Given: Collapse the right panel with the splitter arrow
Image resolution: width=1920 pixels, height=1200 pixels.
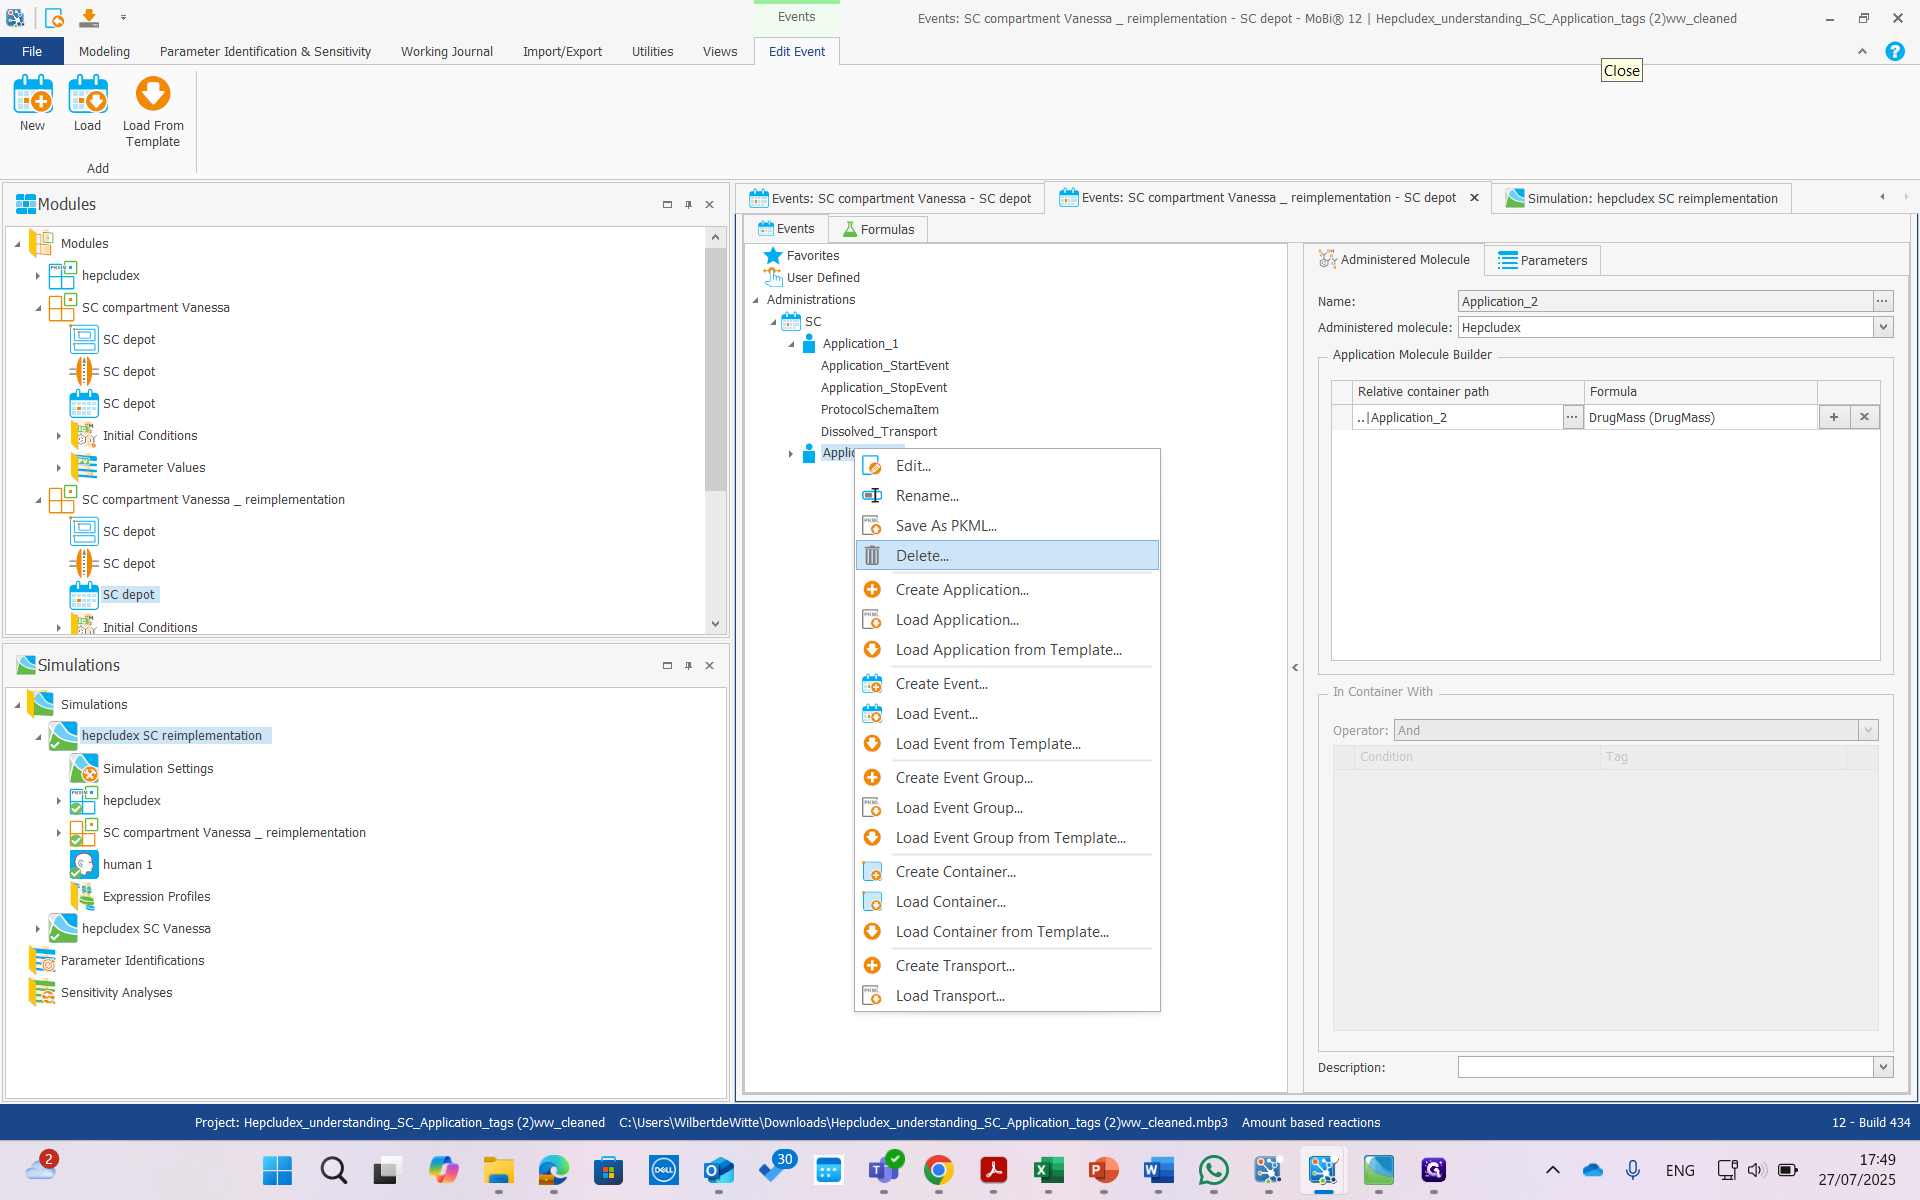Looking at the screenshot, I should (x=1295, y=667).
